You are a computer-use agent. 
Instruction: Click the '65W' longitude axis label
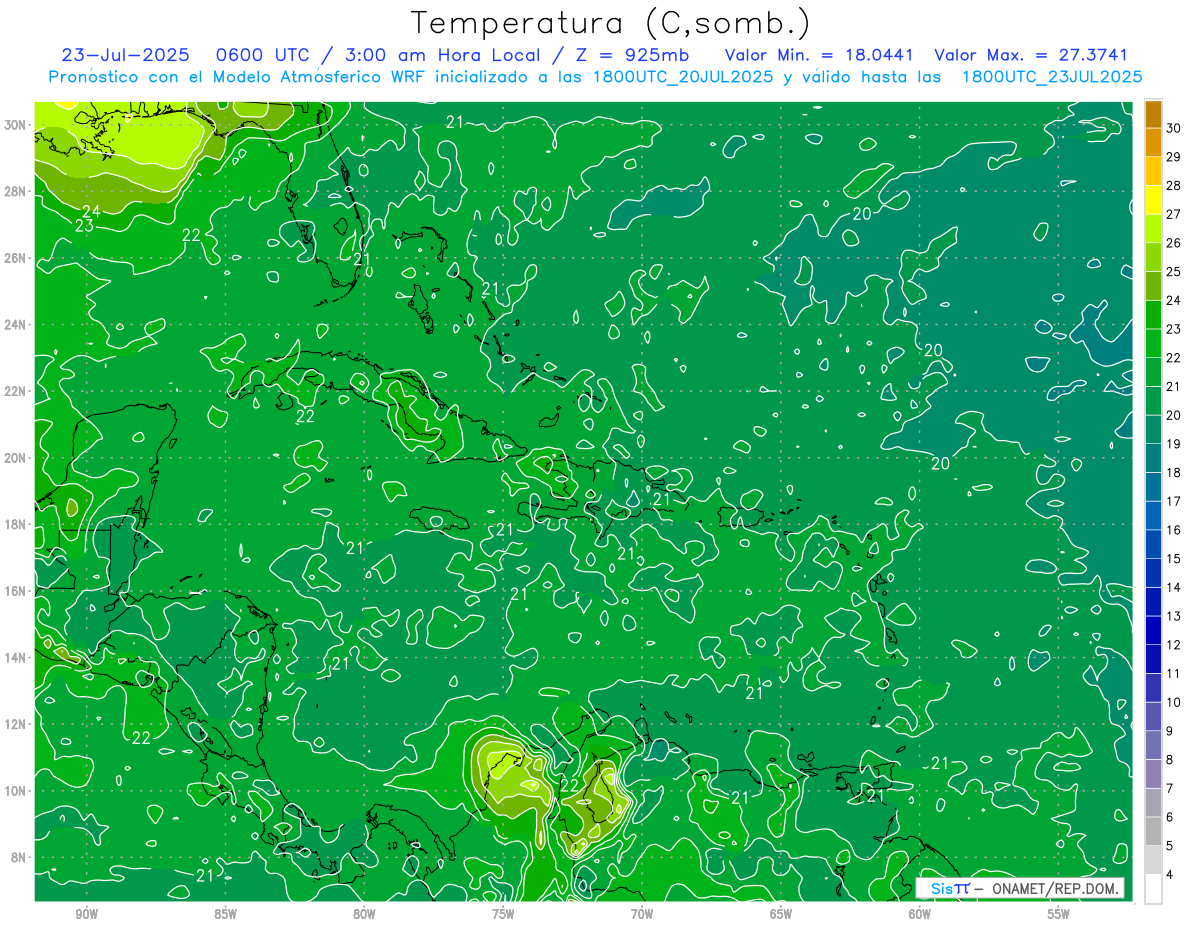(x=781, y=914)
